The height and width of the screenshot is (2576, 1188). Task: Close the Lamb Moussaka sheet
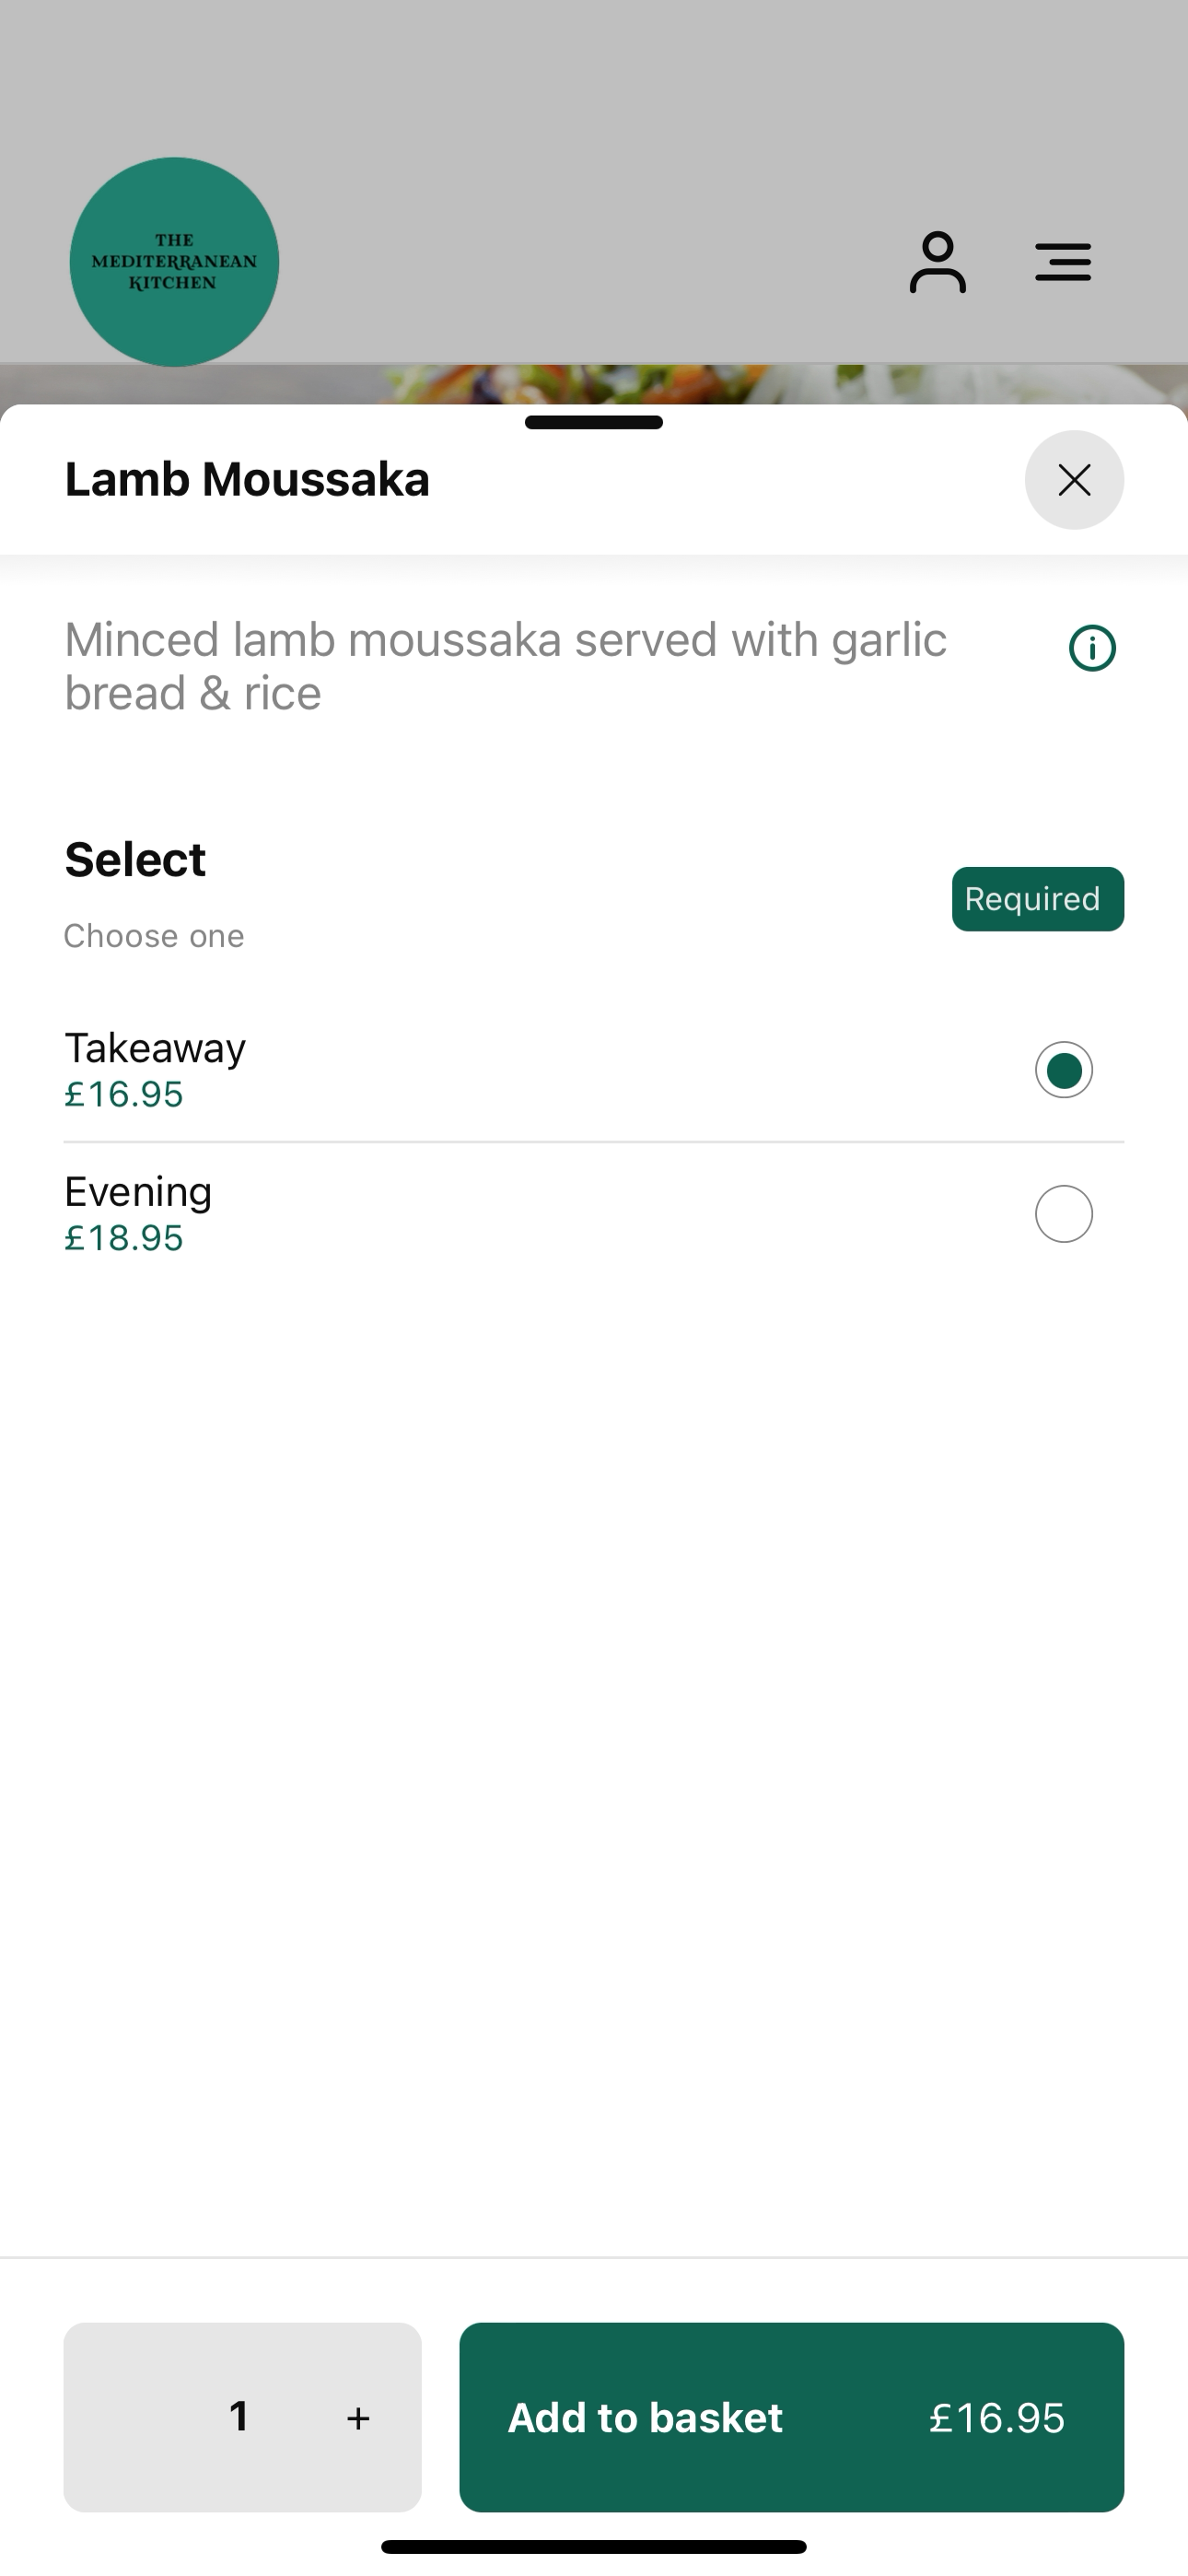coord(1074,480)
